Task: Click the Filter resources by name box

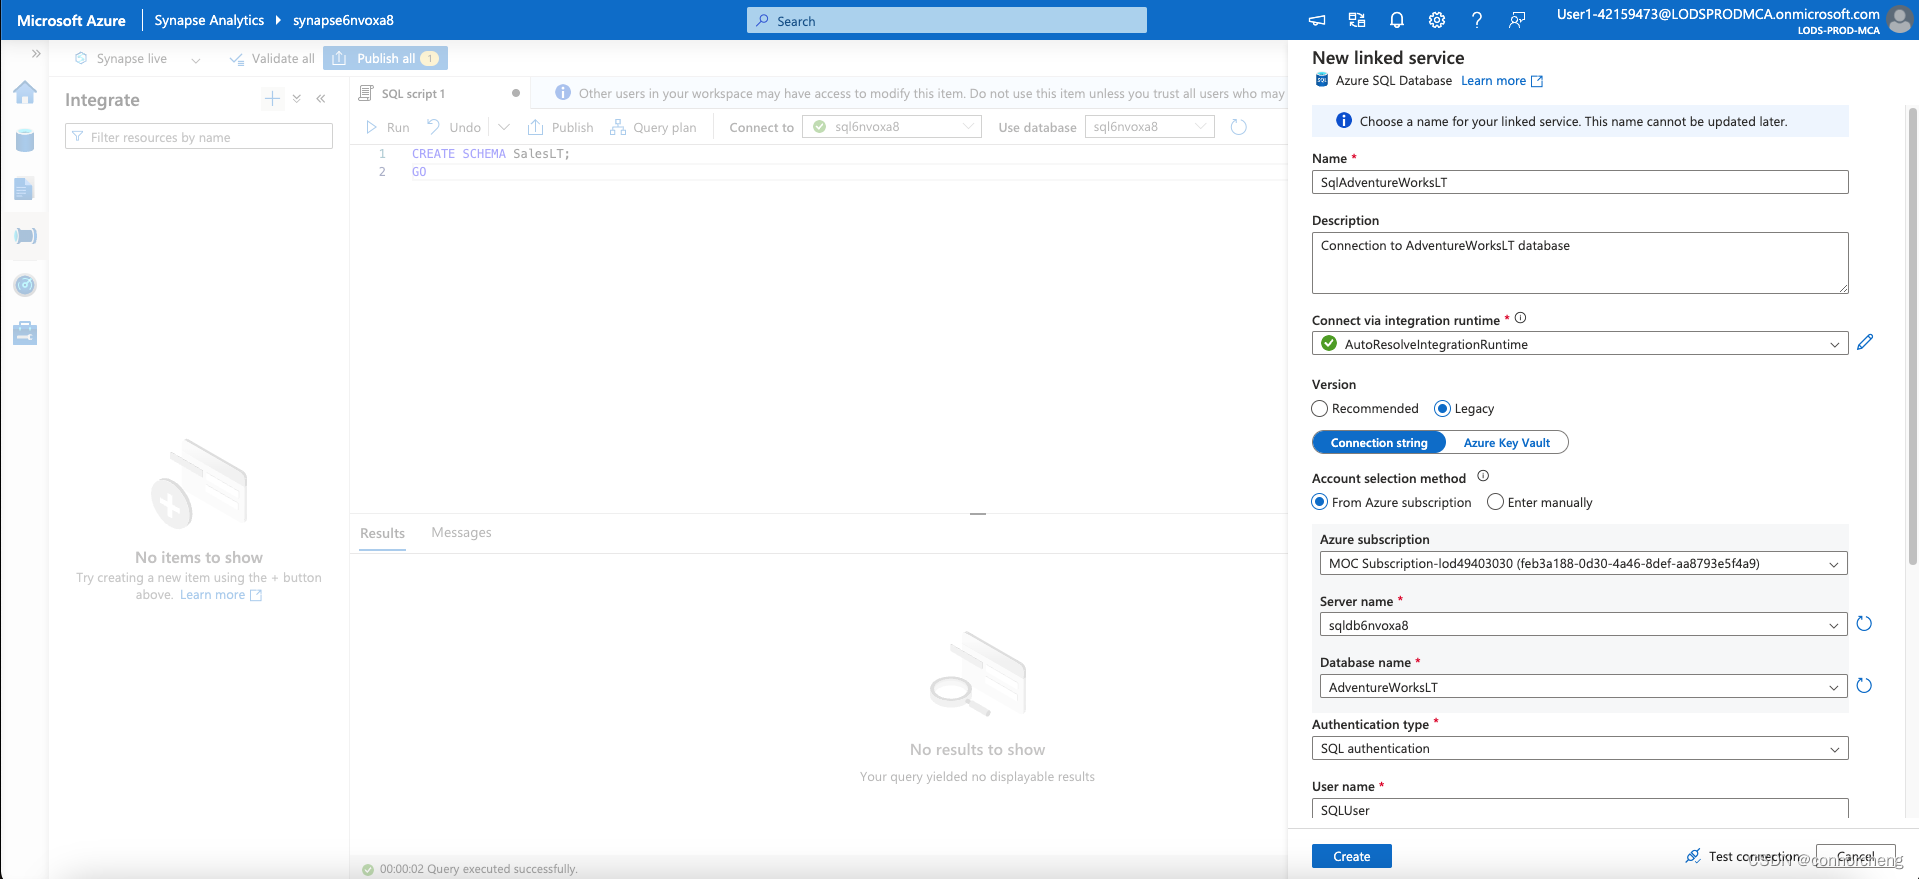Action: [198, 137]
